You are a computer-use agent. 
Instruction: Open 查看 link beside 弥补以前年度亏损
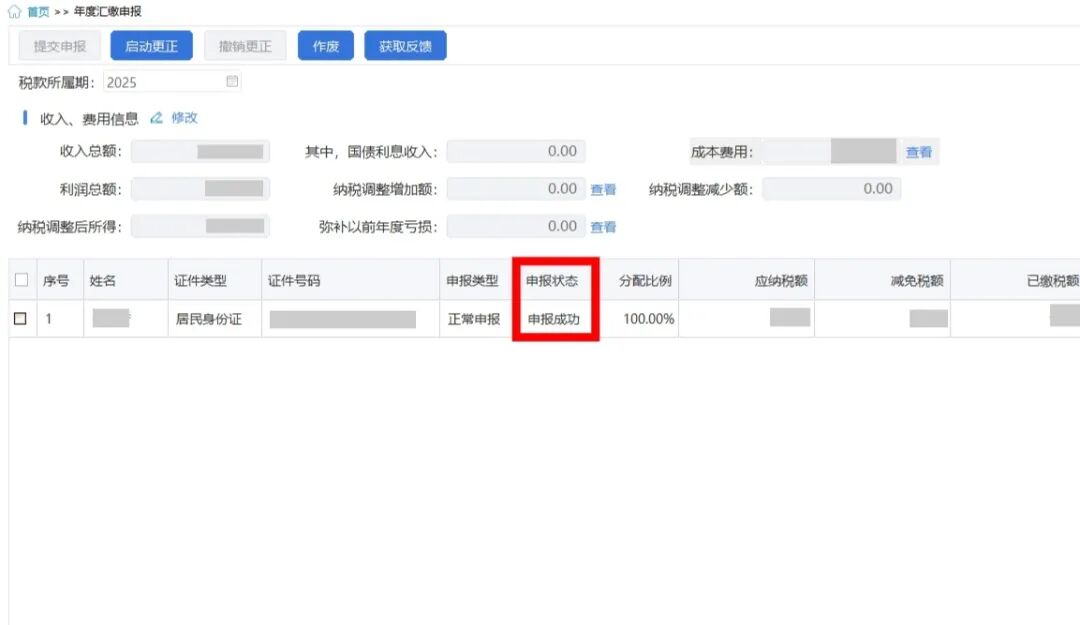603,227
